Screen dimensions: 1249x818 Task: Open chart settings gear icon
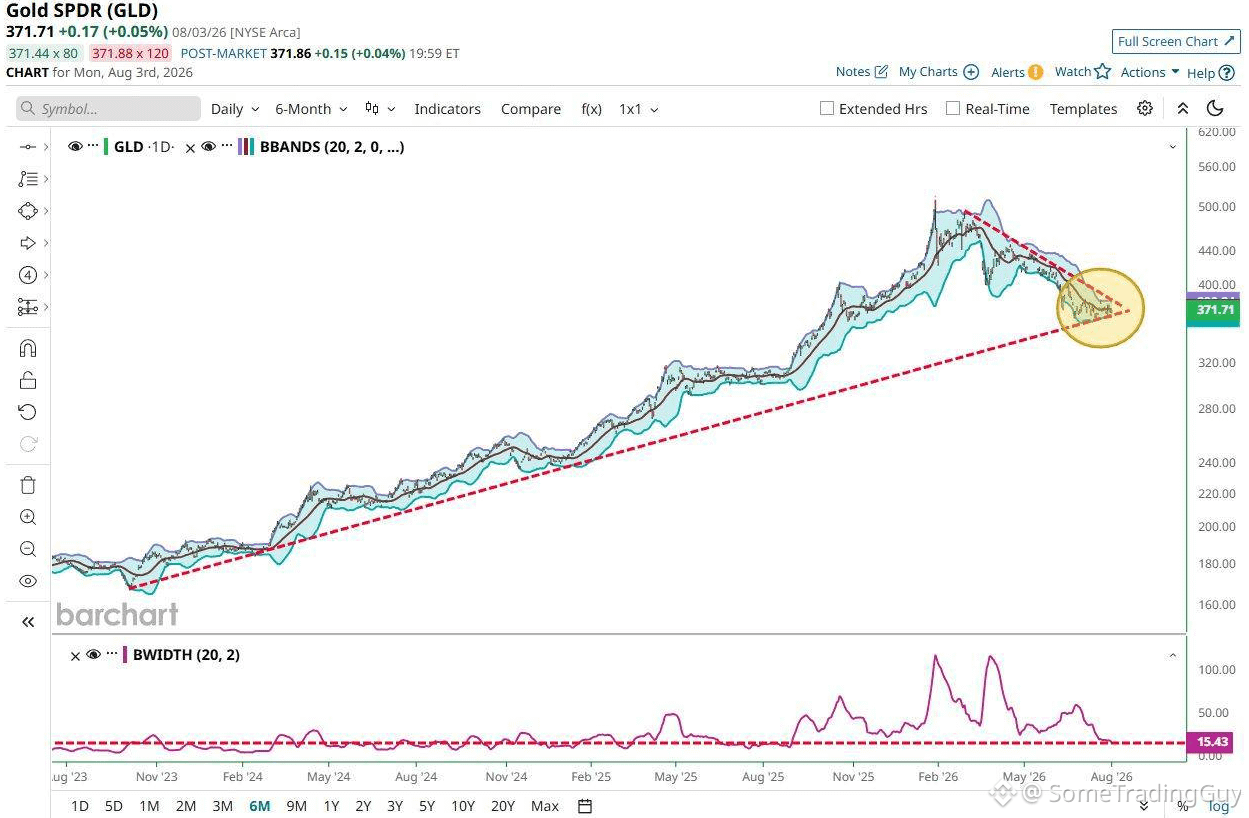pyautogui.click(x=1145, y=109)
